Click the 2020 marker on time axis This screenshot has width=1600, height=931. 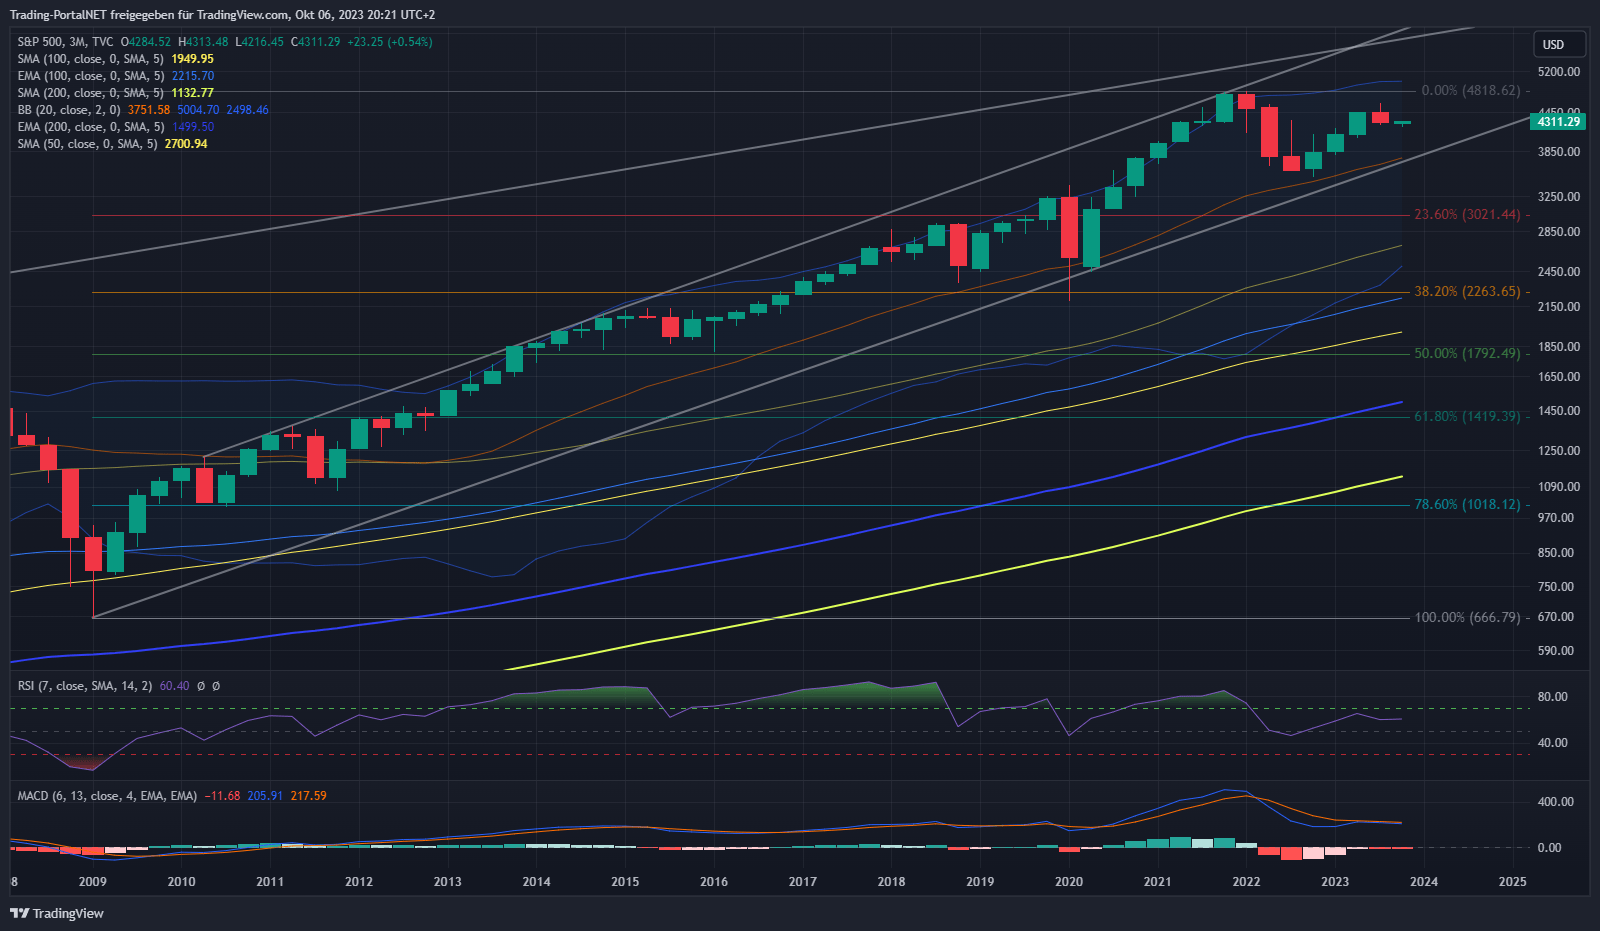point(1068,882)
